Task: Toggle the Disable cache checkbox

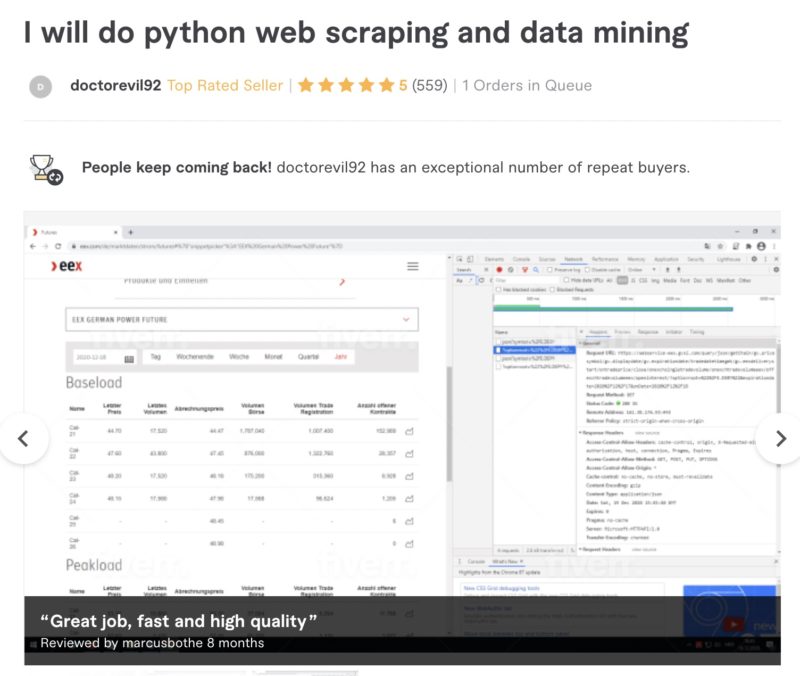Action: pyautogui.click(x=587, y=269)
